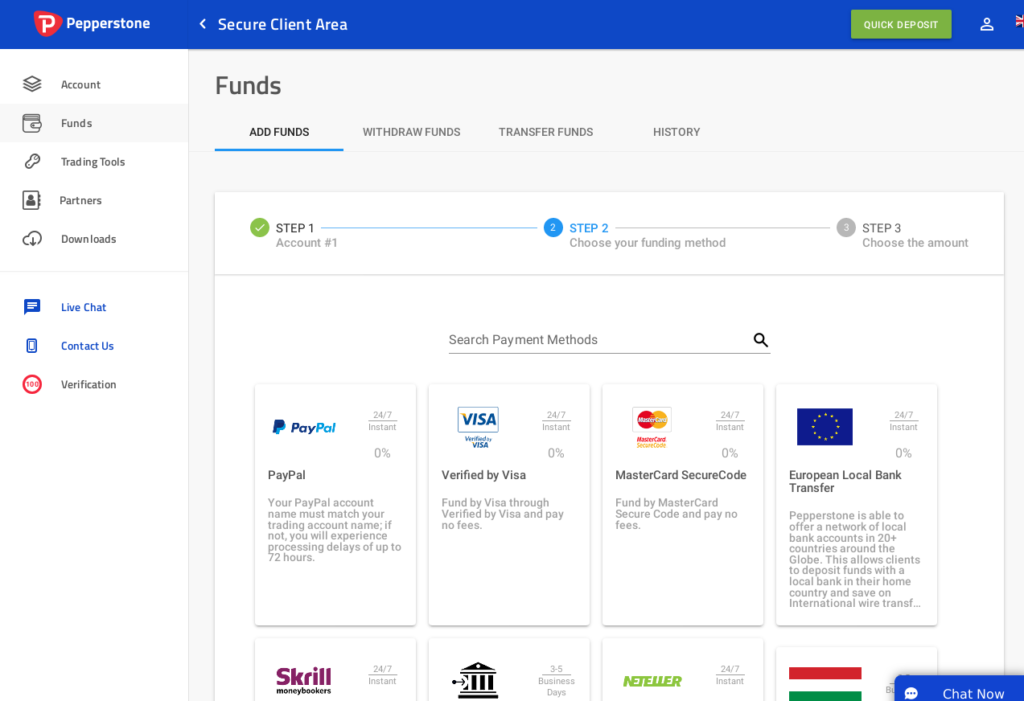Switch to the Withdraw Funds tab

coord(411,132)
